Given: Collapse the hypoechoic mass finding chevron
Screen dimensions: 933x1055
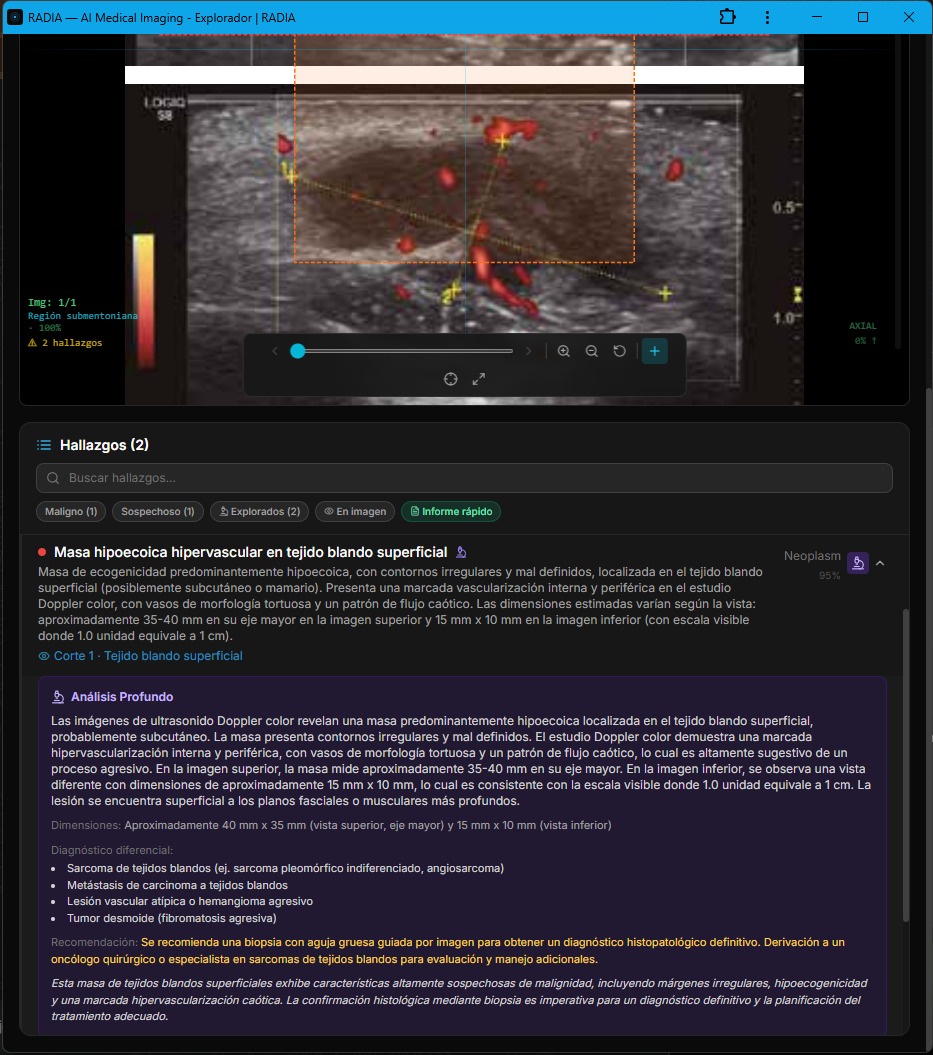Looking at the screenshot, I should 880,563.
